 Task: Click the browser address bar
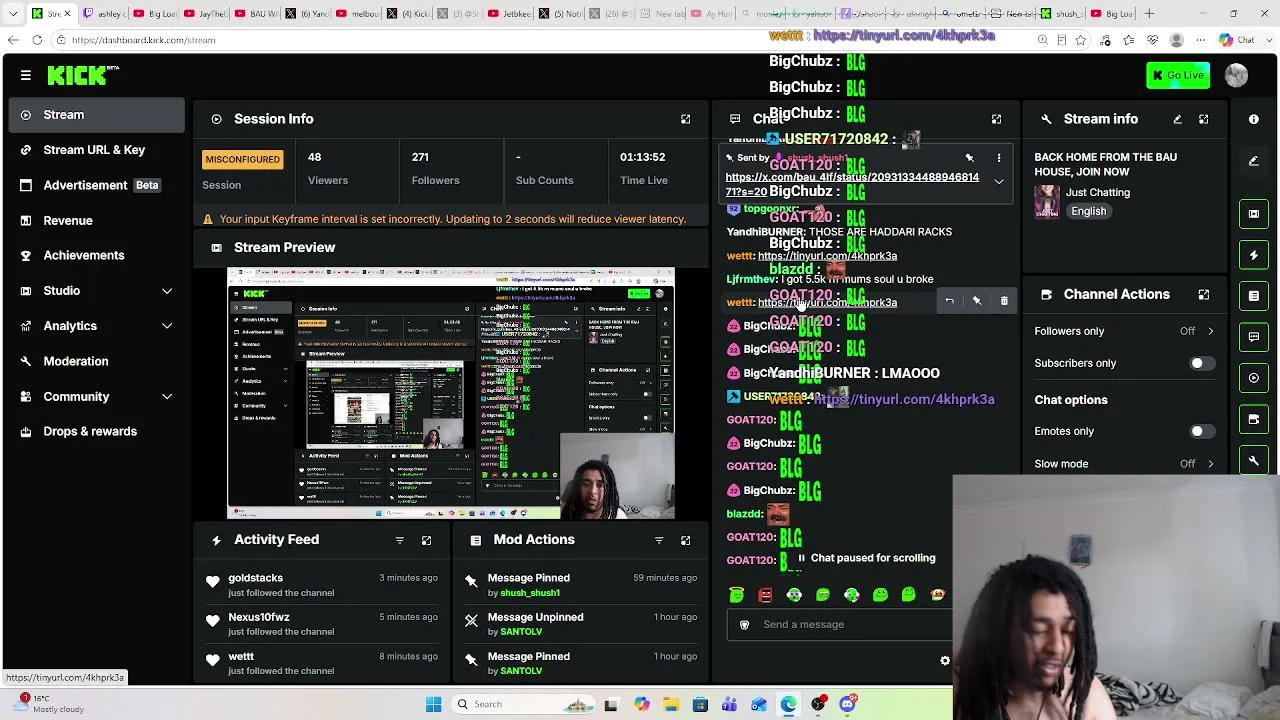click(540, 40)
